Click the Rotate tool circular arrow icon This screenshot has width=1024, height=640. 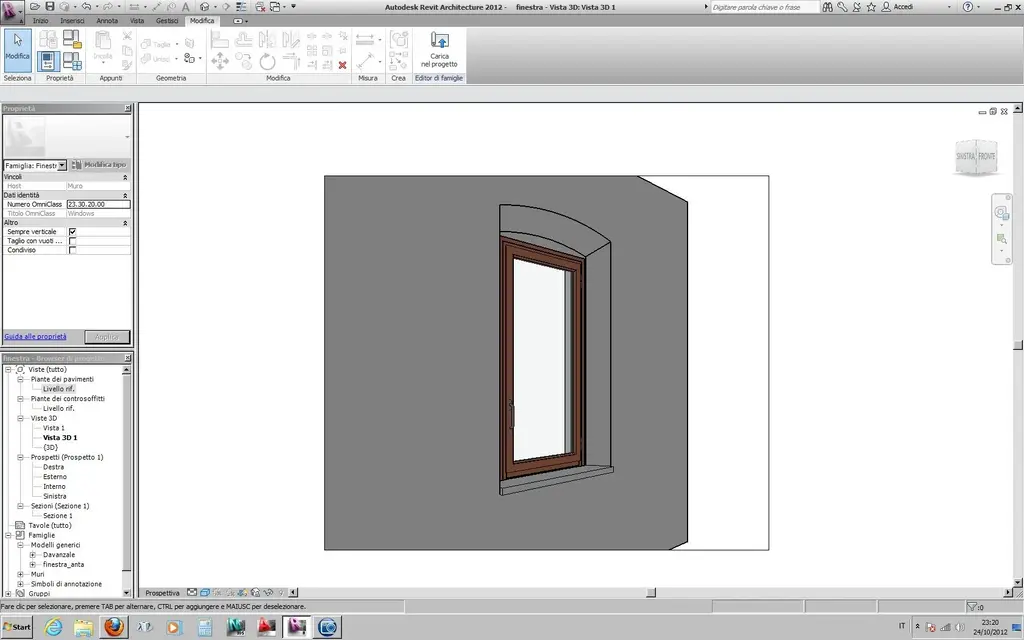267,61
